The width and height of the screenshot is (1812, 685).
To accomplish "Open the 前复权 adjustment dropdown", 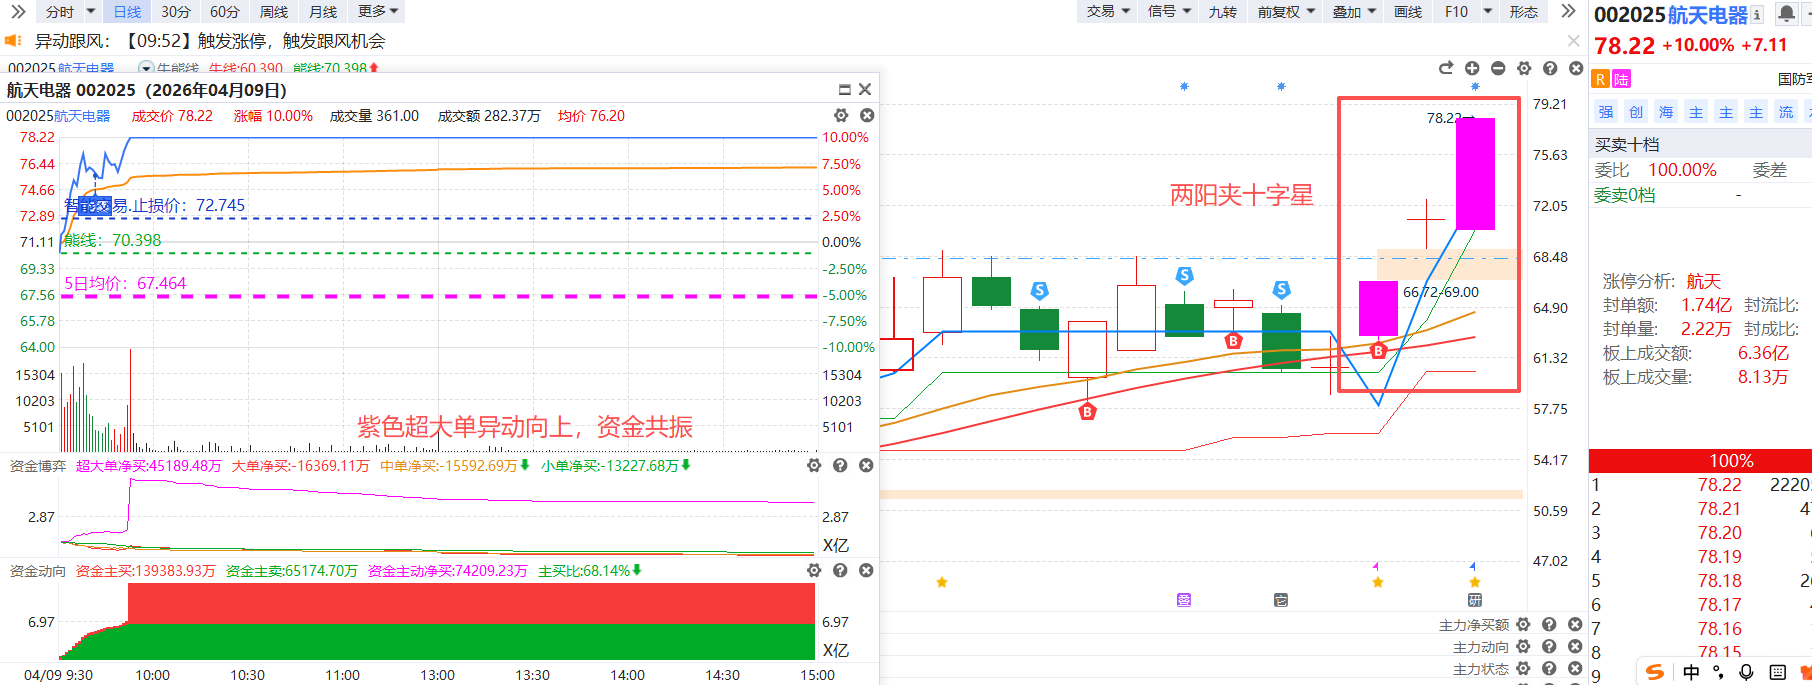I will tap(1286, 11).
